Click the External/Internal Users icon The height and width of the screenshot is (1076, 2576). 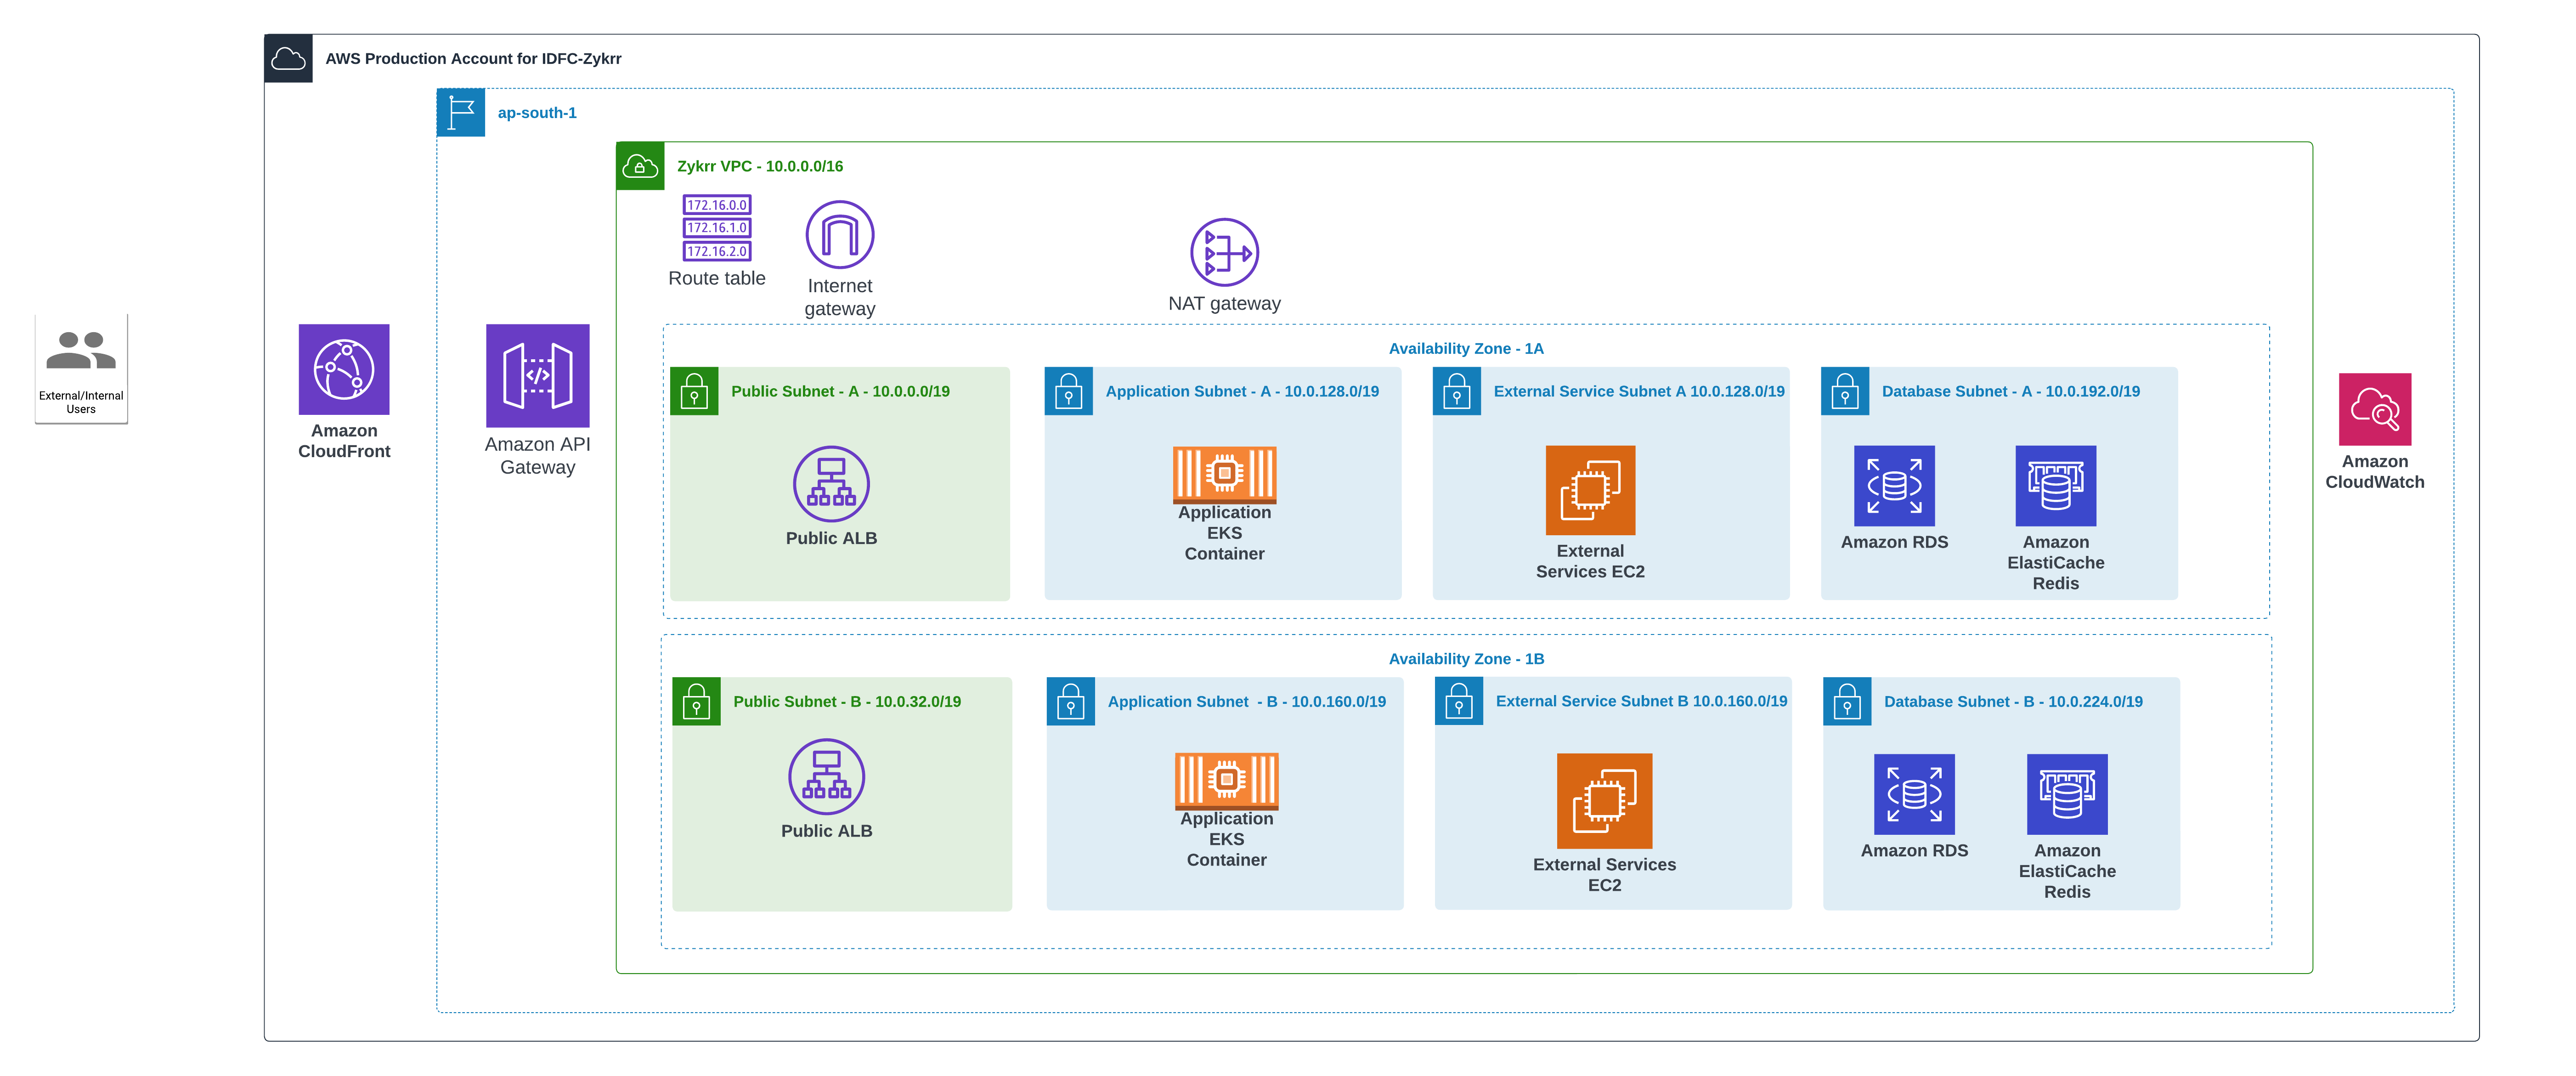pyautogui.click(x=81, y=351)
